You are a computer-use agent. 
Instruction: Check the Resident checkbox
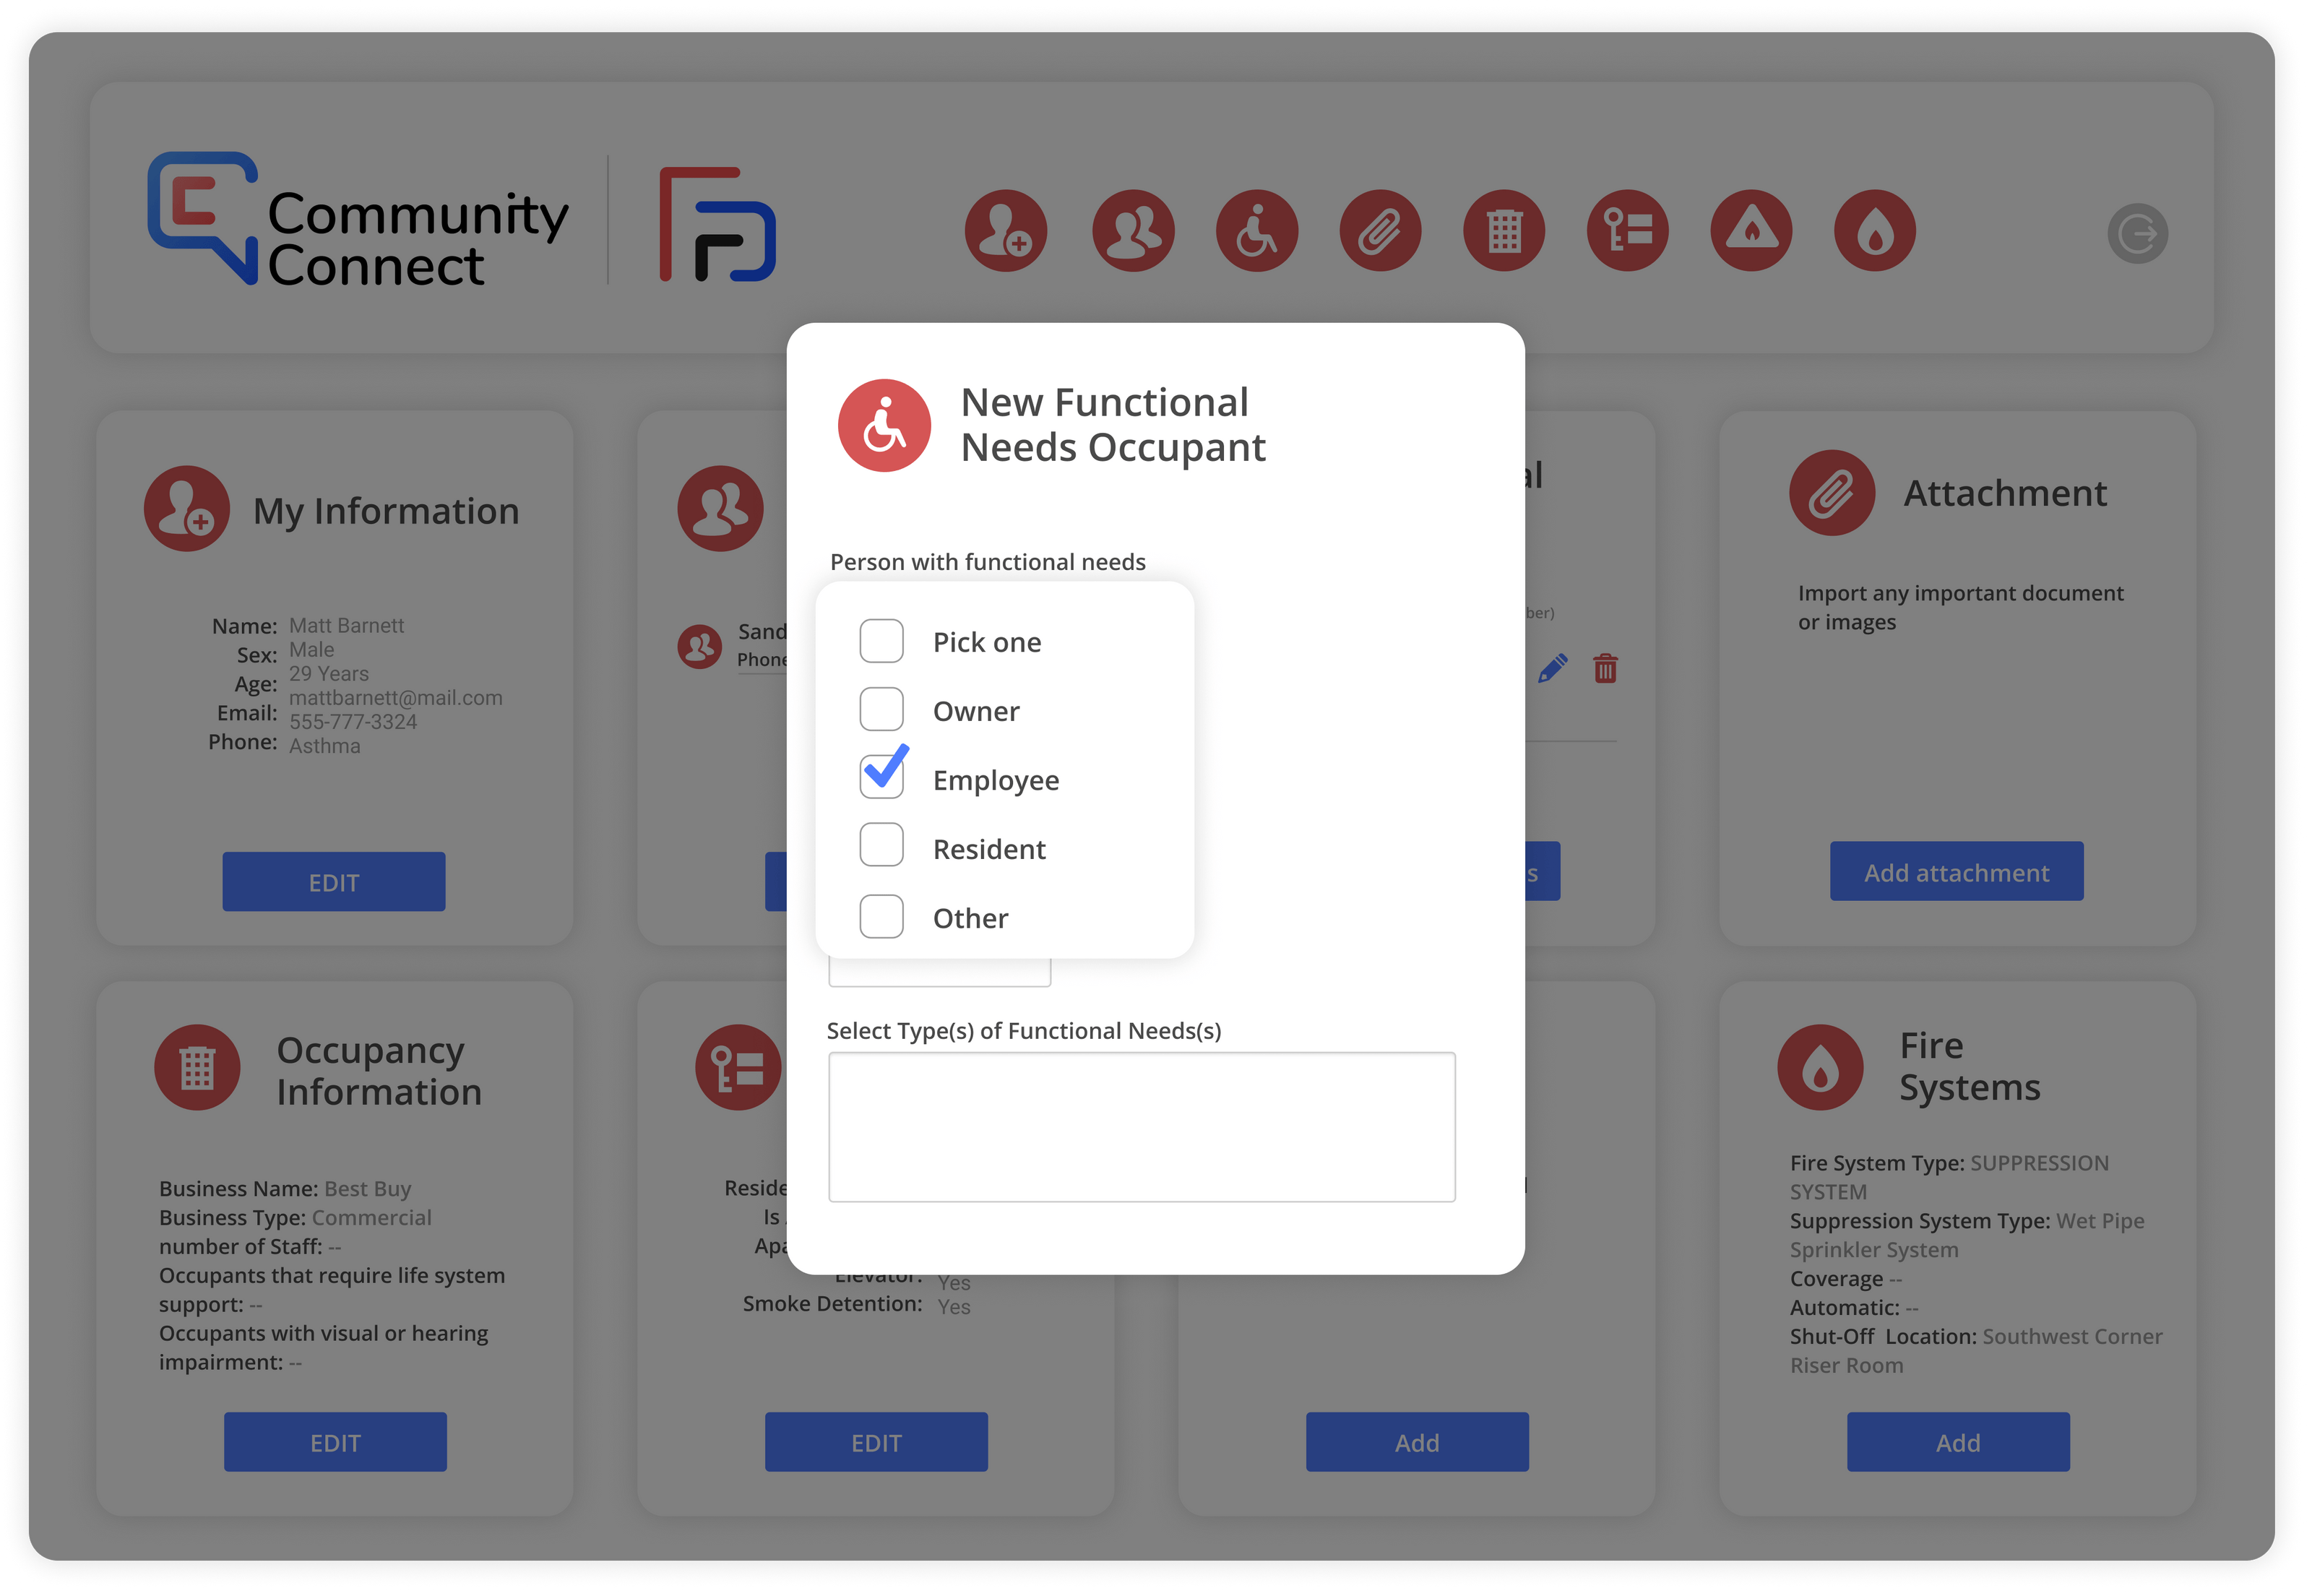(881, 845)
